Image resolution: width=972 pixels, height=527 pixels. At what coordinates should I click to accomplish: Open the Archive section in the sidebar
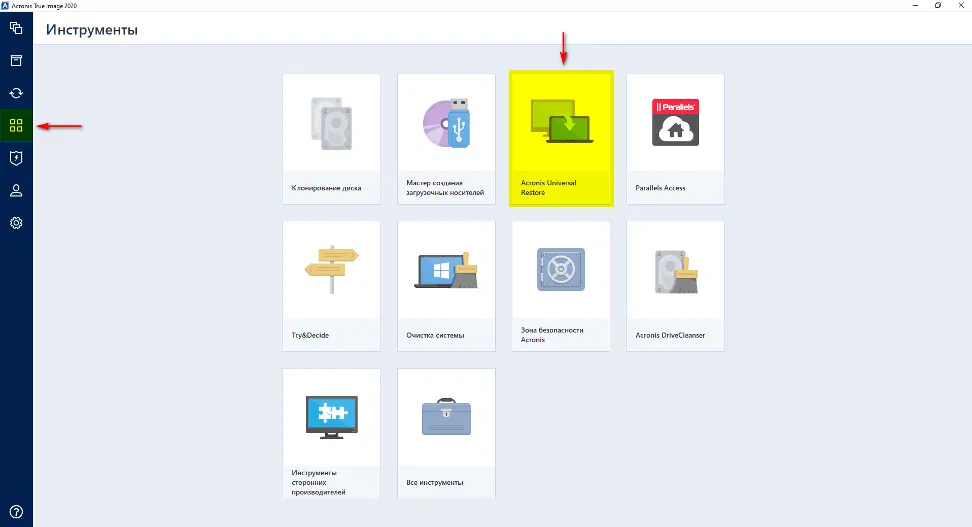click(16, 61)
